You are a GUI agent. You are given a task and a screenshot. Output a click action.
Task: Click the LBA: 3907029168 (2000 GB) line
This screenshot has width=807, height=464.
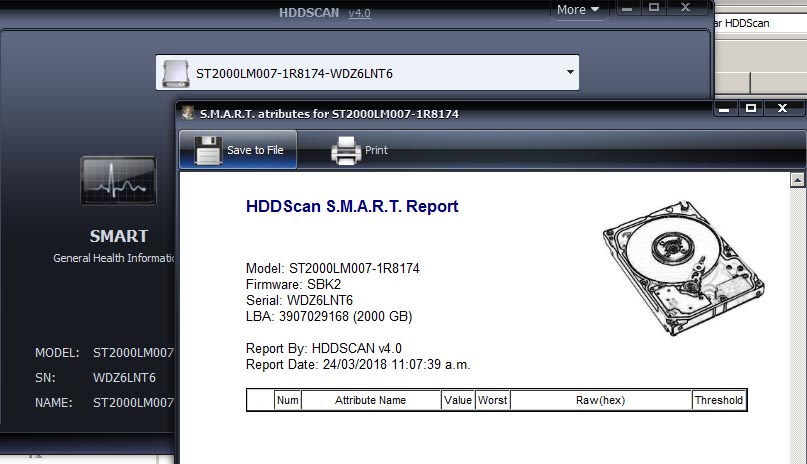[329, 316]
